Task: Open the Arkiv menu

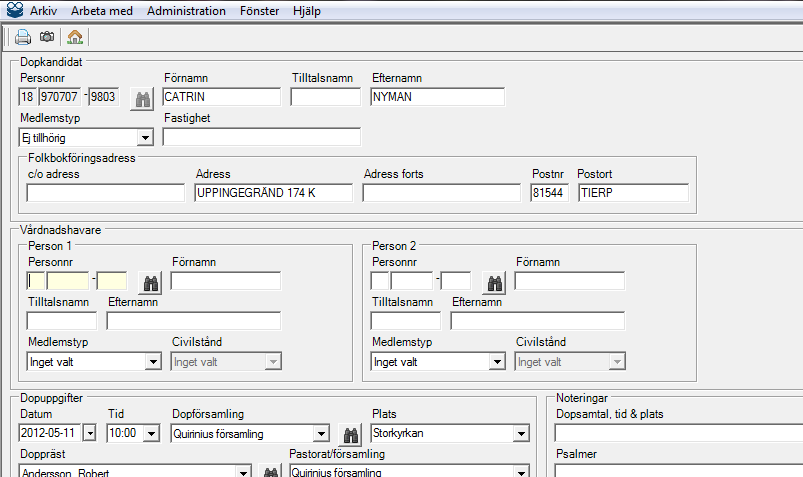Action: coord(44,11)
